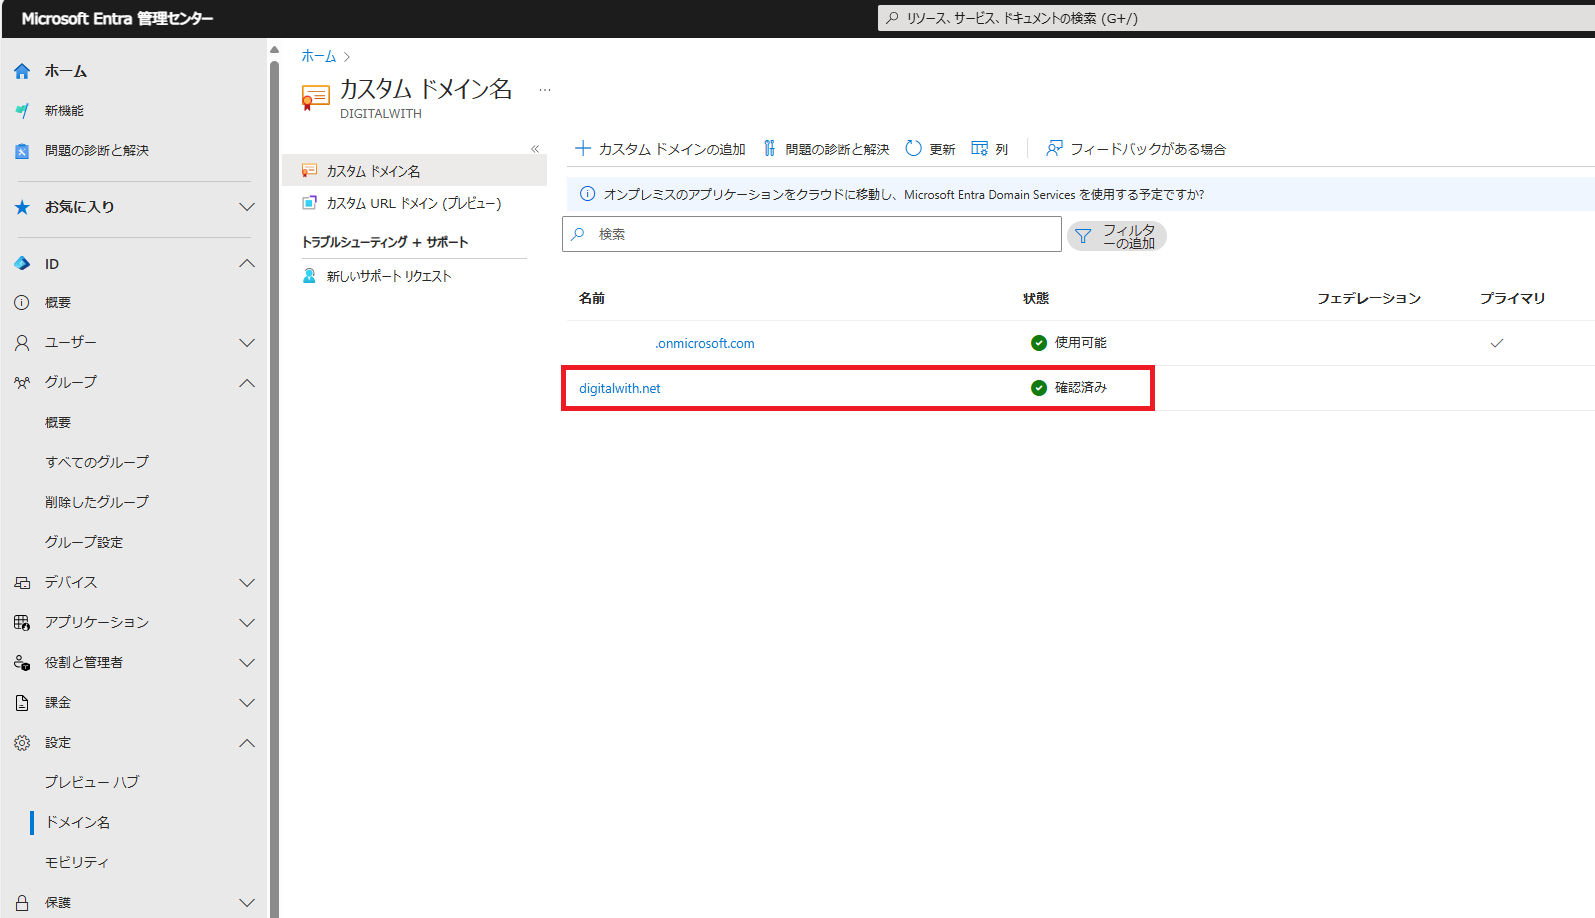This screenshot has height=918, width=1595.
Task: Click the ユーザー person icon
Action: click(x=22, y=343)
